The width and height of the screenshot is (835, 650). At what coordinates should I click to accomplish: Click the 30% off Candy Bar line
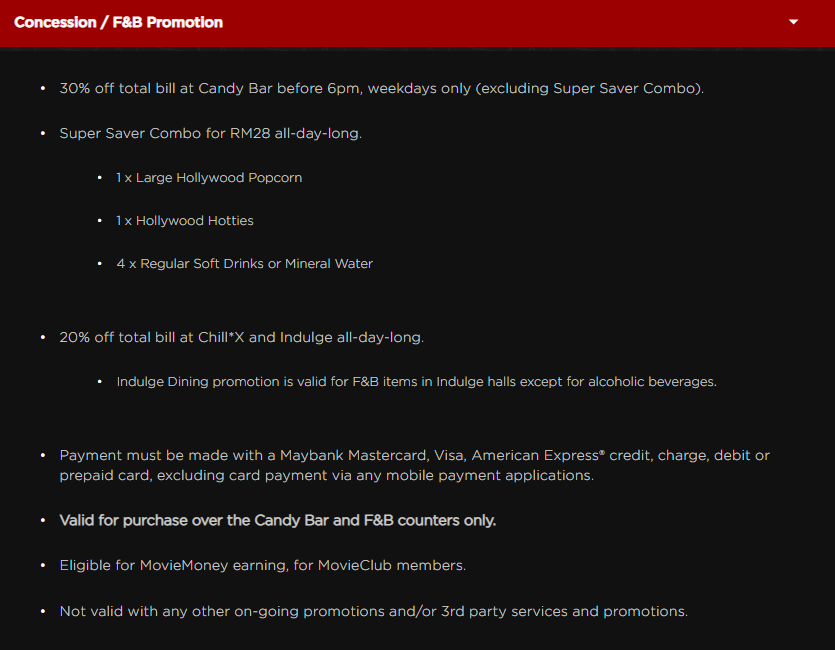(x=381, y=88)
